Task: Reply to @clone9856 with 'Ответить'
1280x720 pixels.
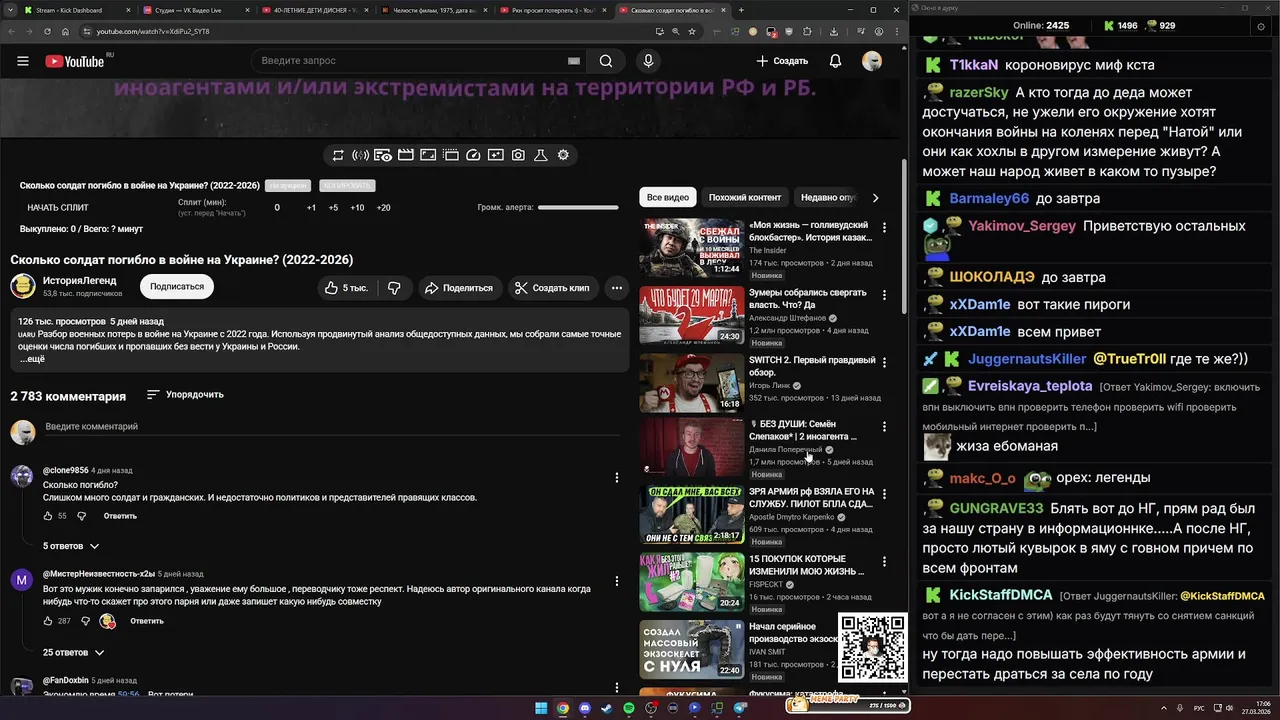Action: point(120,516)
